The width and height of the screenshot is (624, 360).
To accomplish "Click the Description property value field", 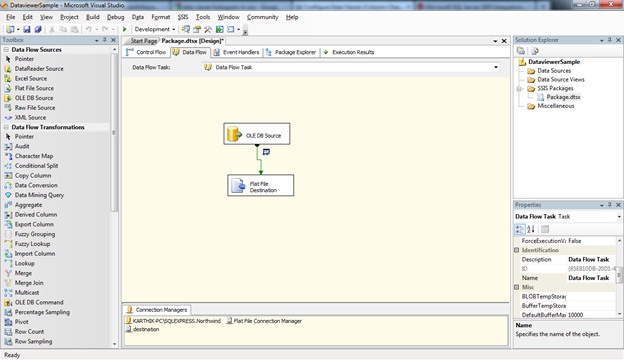I will 591,259.
